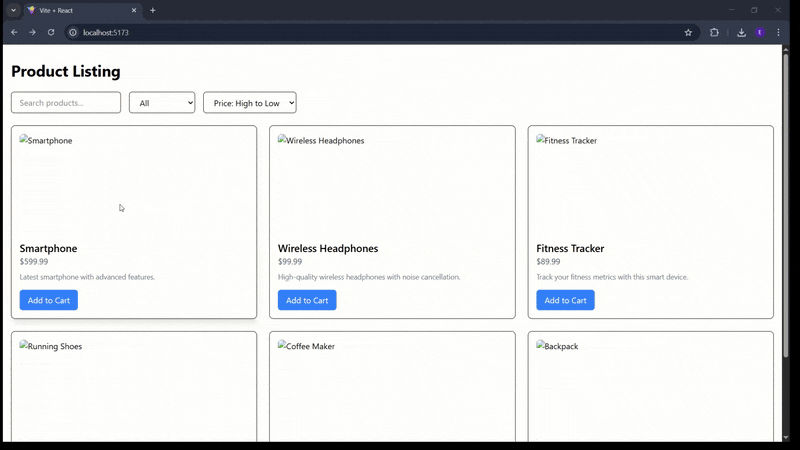Open the tab search dropdown arrow

point(13,10)
